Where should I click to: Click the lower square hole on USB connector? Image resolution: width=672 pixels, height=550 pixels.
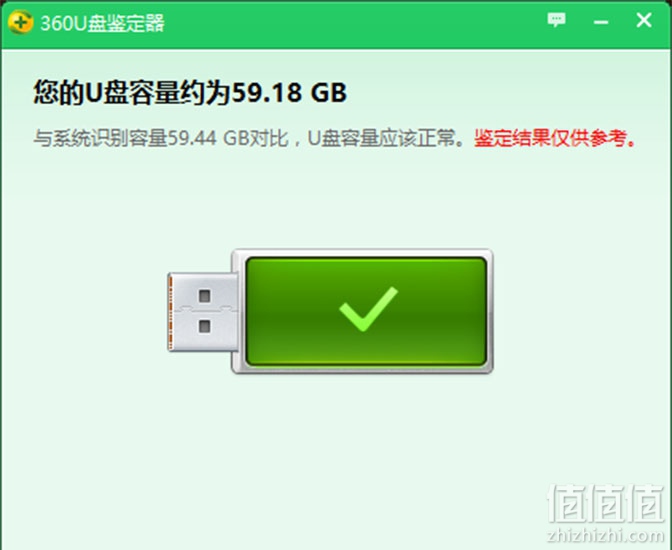(204, 326)
